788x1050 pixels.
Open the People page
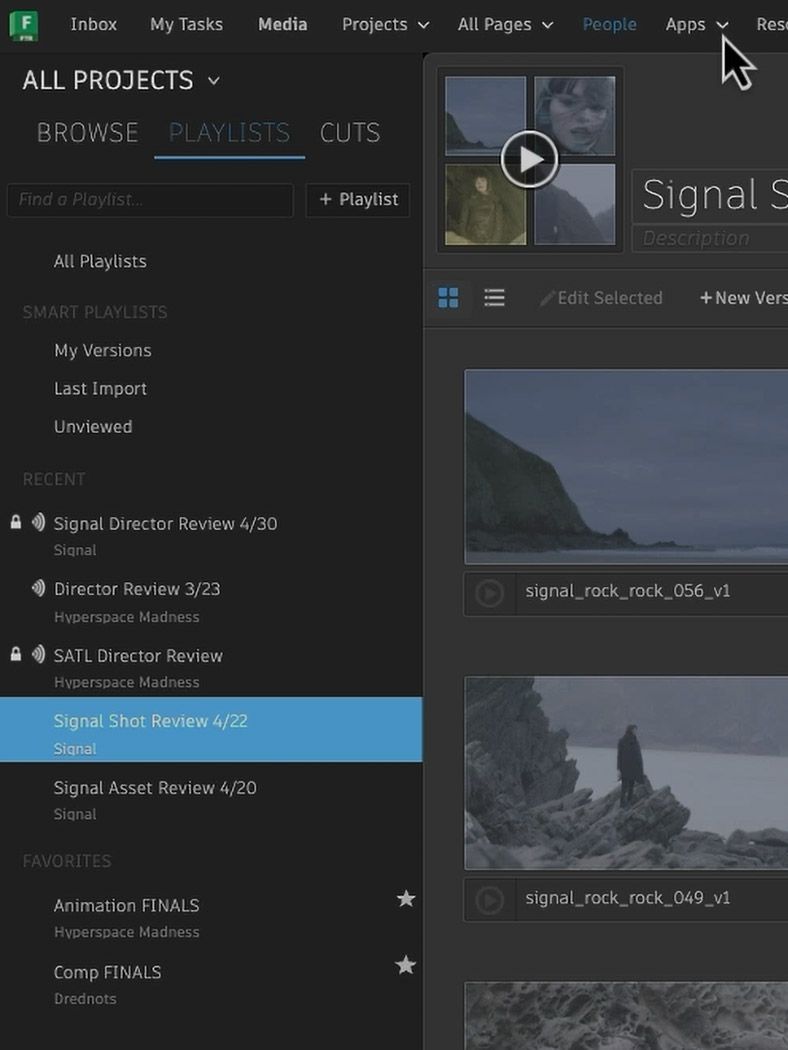click(609, 25)
